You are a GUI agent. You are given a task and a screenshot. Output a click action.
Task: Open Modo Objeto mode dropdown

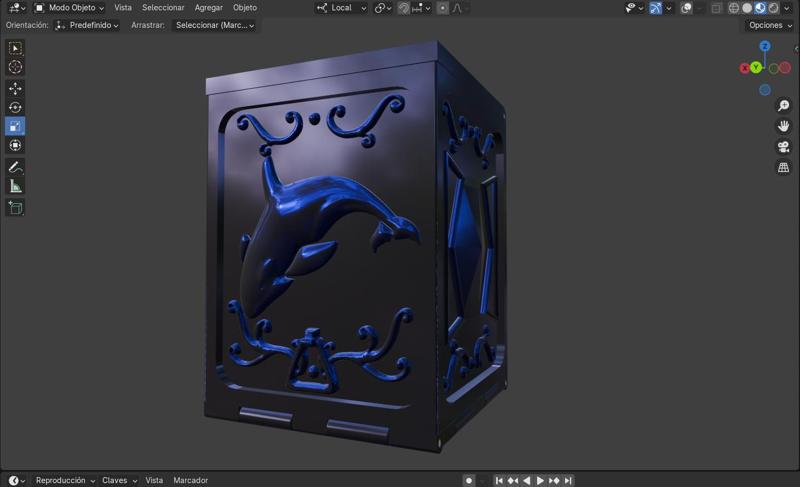[x=69, y=8]
